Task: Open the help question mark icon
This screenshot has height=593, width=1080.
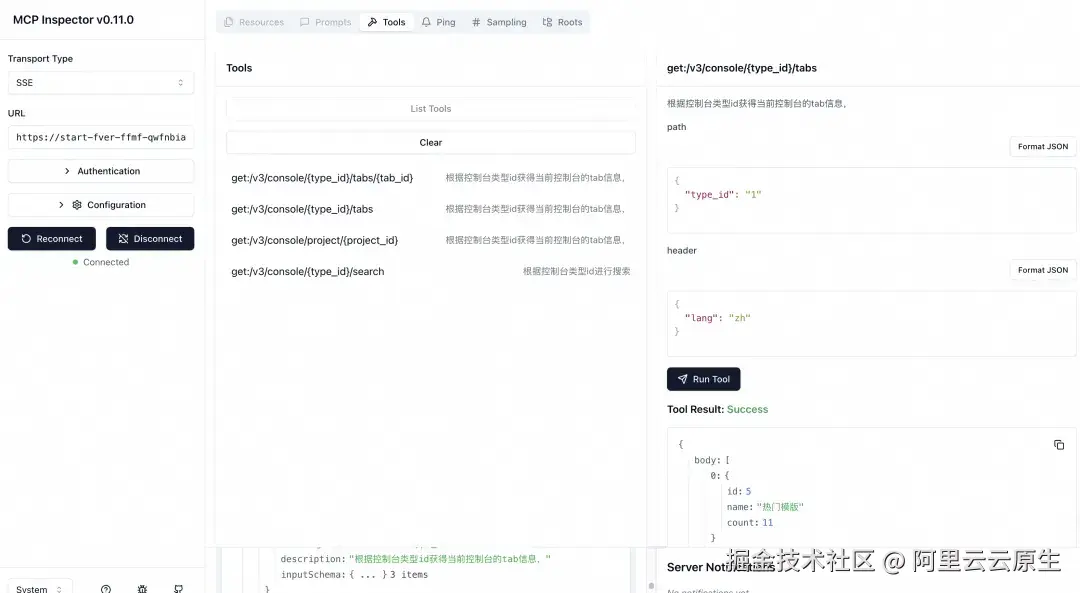Action: pyautogui.click(x=105, y=589)
